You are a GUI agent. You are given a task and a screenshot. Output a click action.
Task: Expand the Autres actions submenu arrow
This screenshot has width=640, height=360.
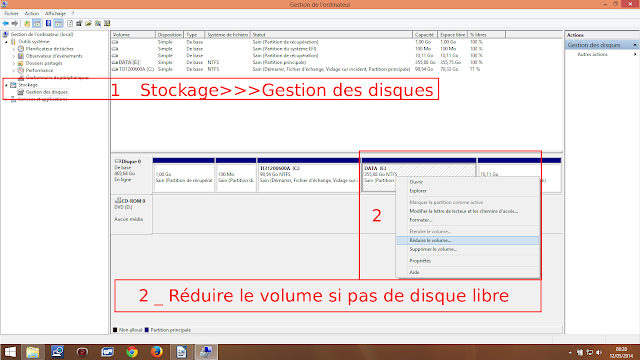[x=635, y=54]
